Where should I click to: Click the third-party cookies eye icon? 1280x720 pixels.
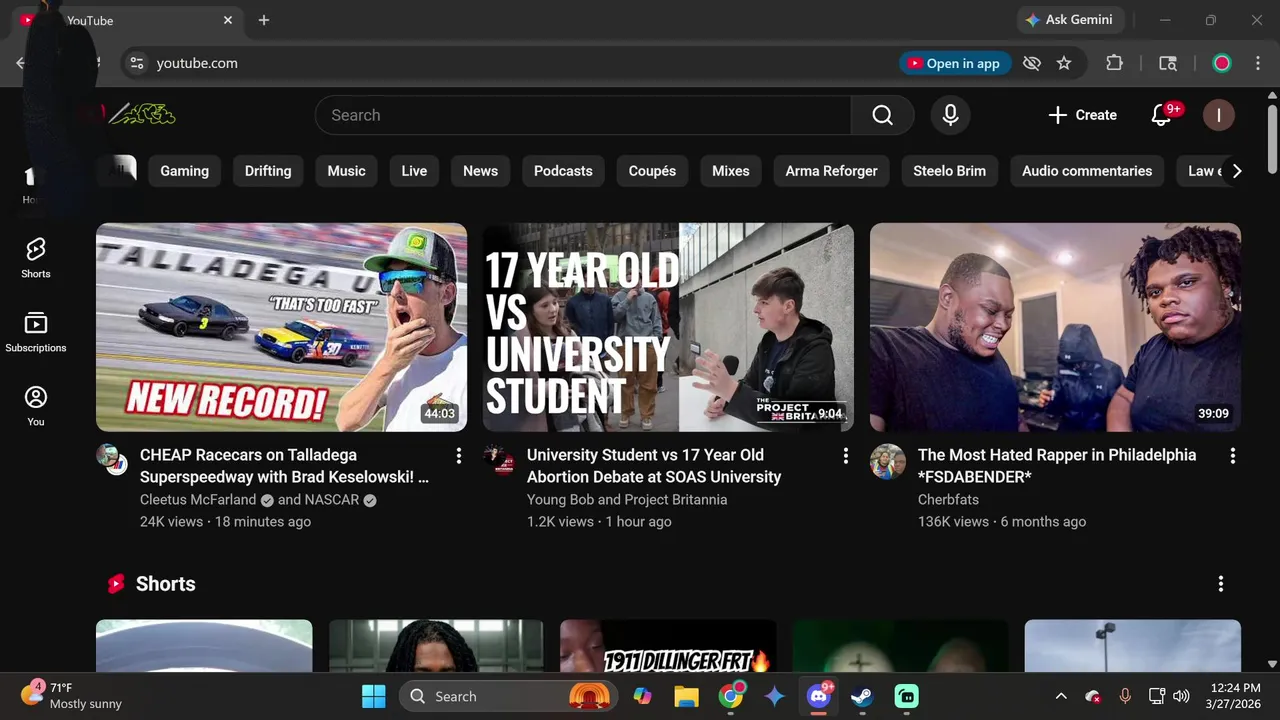[x=1032, y=63]
